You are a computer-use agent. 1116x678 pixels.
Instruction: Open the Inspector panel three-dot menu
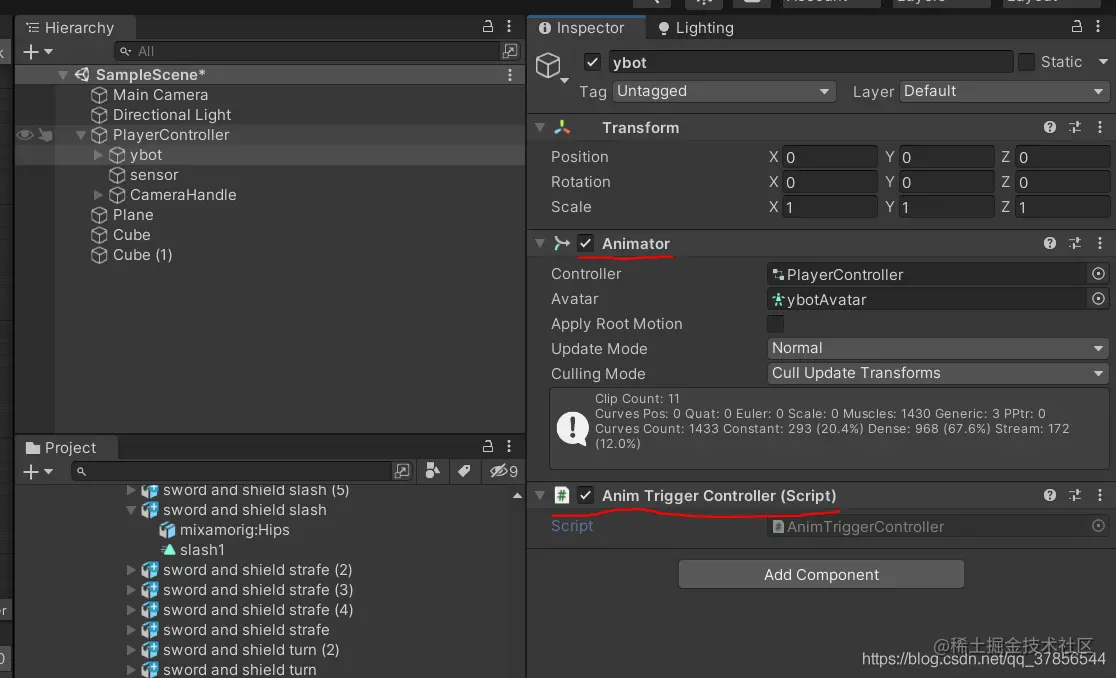(x=1098, y=26)
